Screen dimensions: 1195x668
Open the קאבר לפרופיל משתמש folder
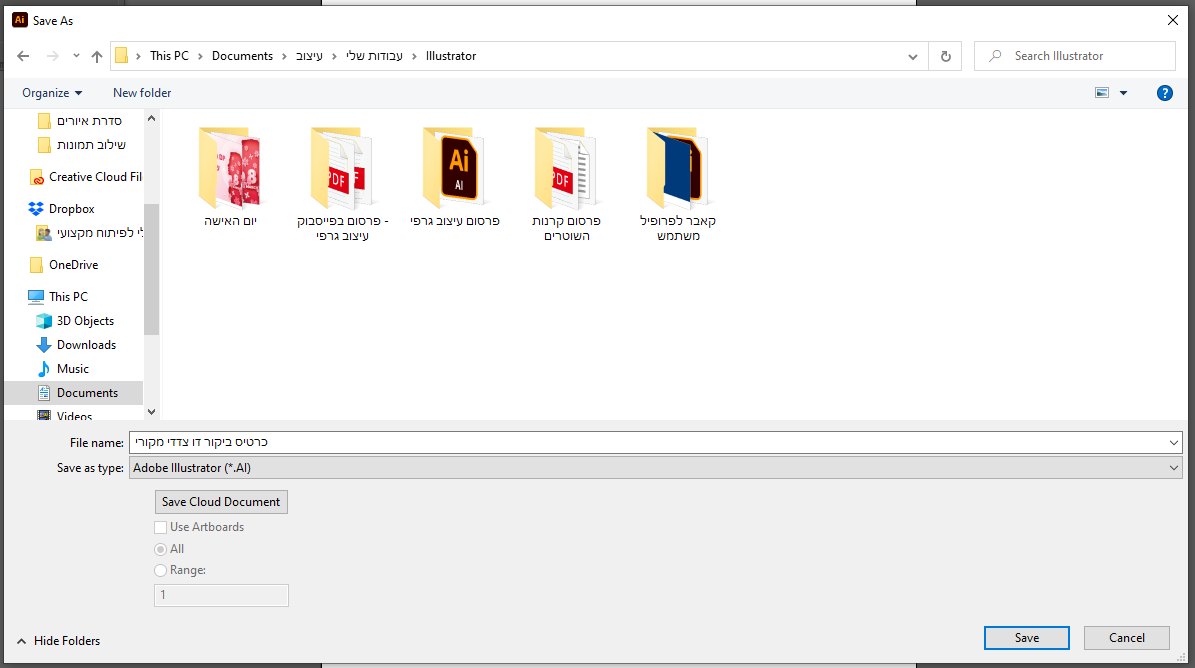click(x=678, y=184)
